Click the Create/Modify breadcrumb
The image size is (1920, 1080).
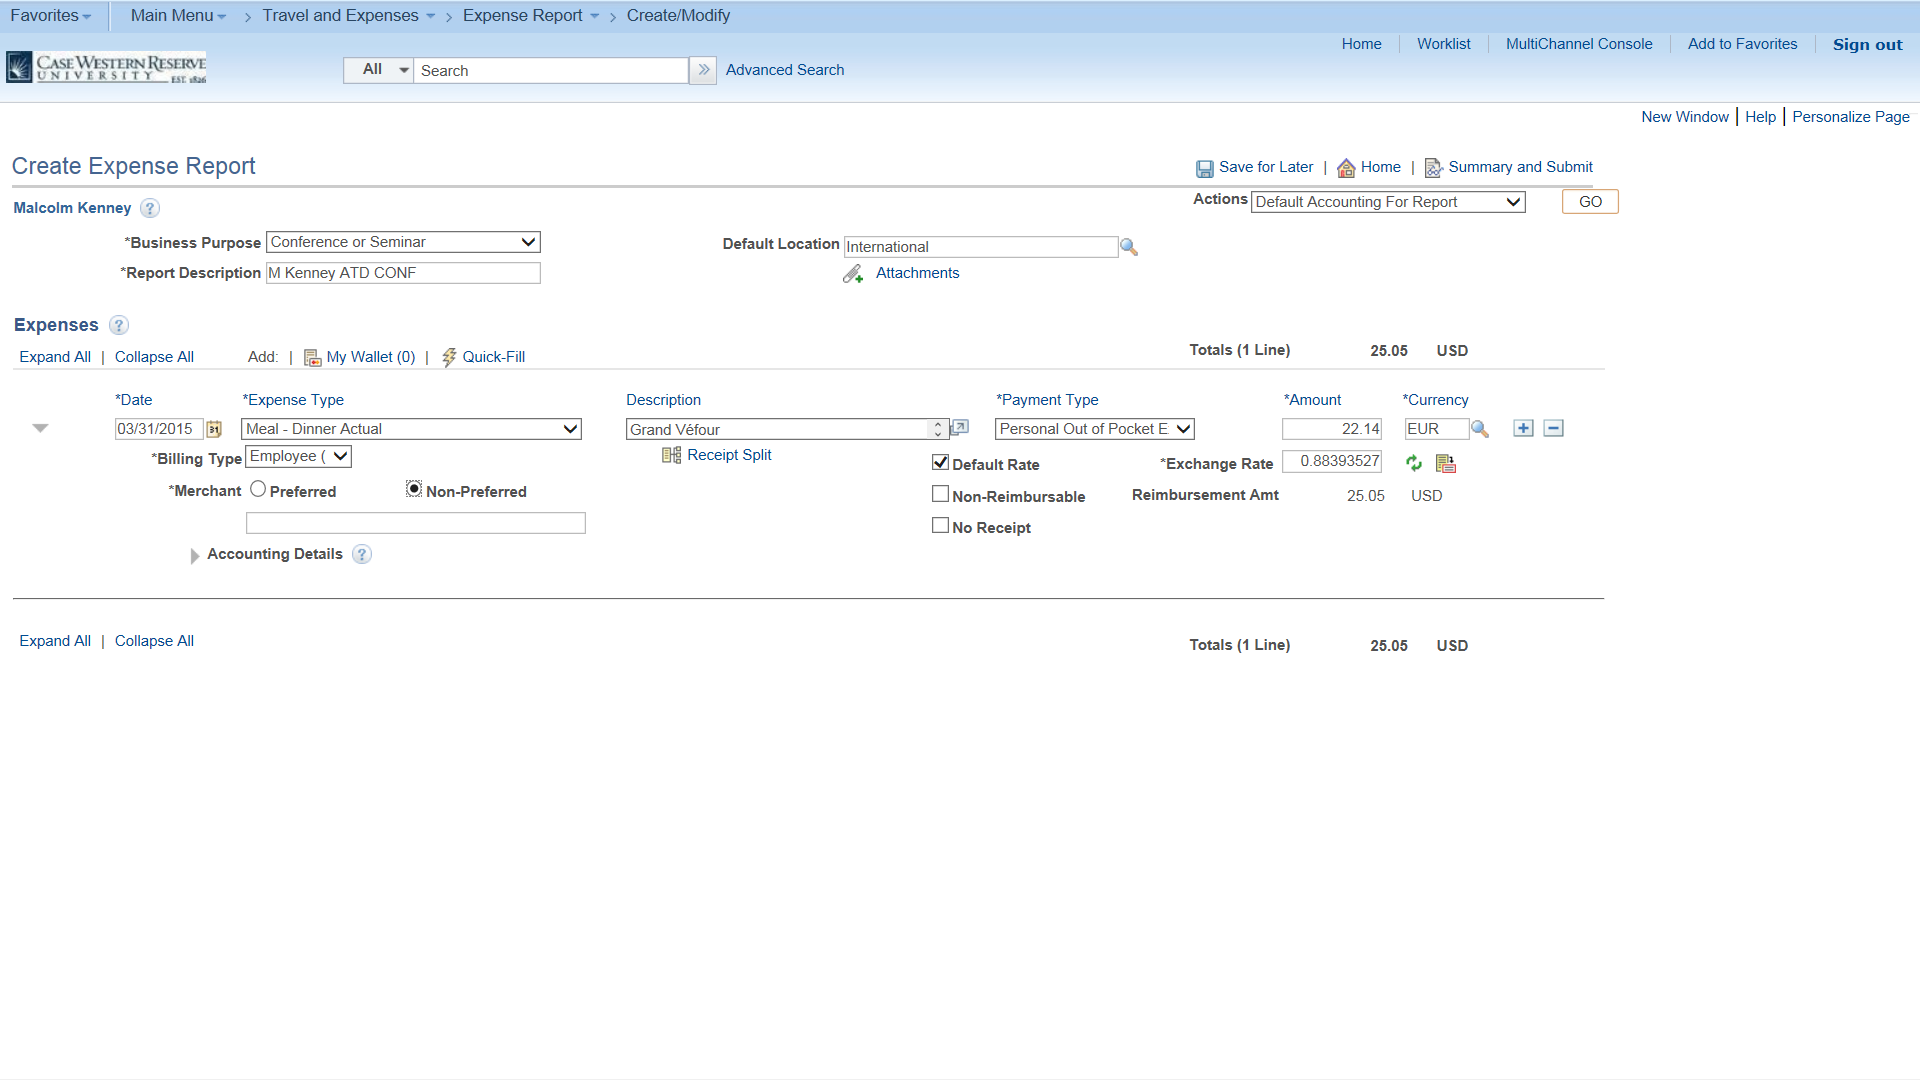click(x=678, y=16)
